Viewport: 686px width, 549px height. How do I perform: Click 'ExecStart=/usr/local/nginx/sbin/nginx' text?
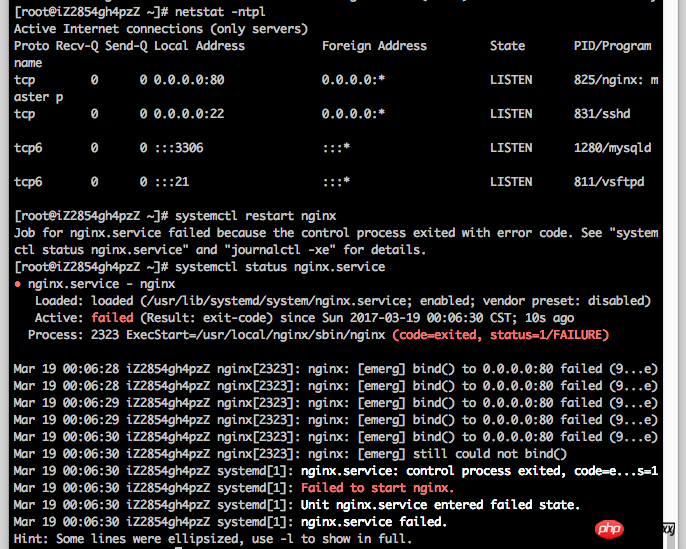tap(256, 335)
